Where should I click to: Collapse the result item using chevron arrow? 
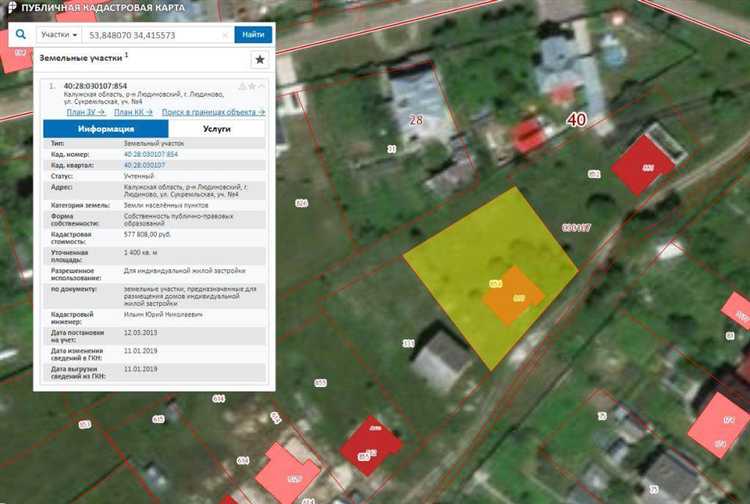click(262, 86)
